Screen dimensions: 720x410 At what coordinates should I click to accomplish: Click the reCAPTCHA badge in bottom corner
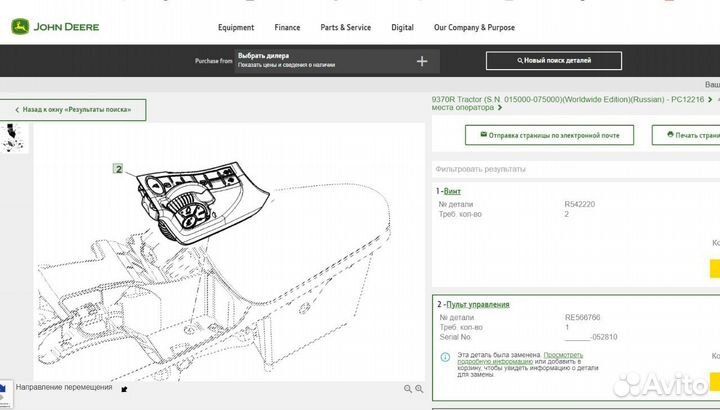[5, 390]
